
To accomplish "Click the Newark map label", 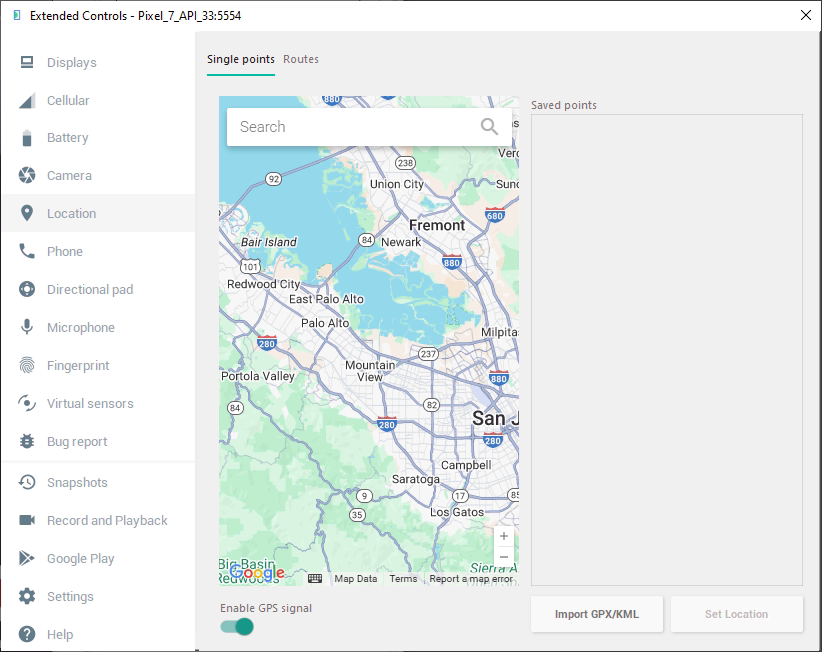I will point(401,242).
